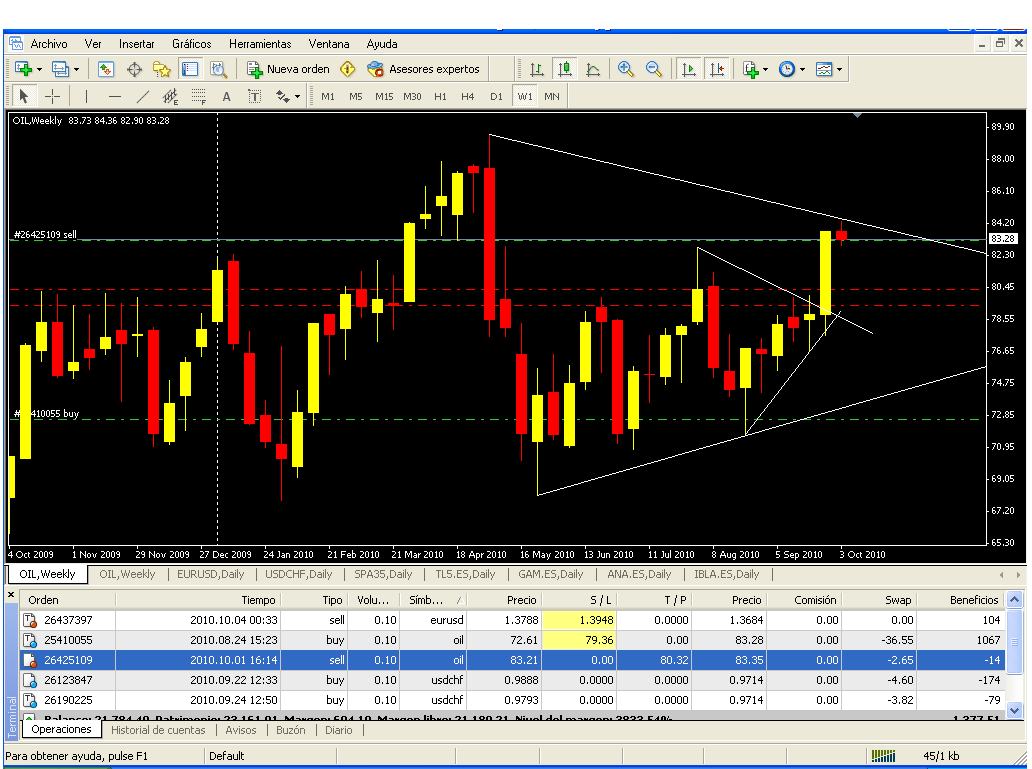
Task: Expand the templates dropdown
Action: pos(839,69)
